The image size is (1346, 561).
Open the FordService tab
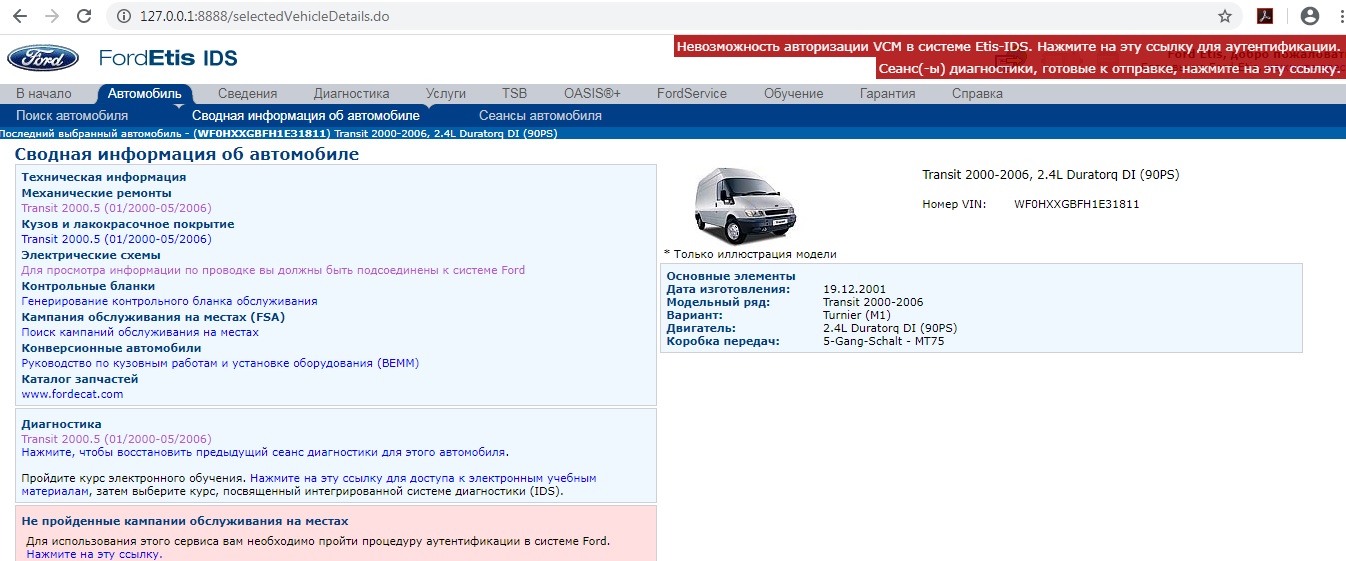692,94
